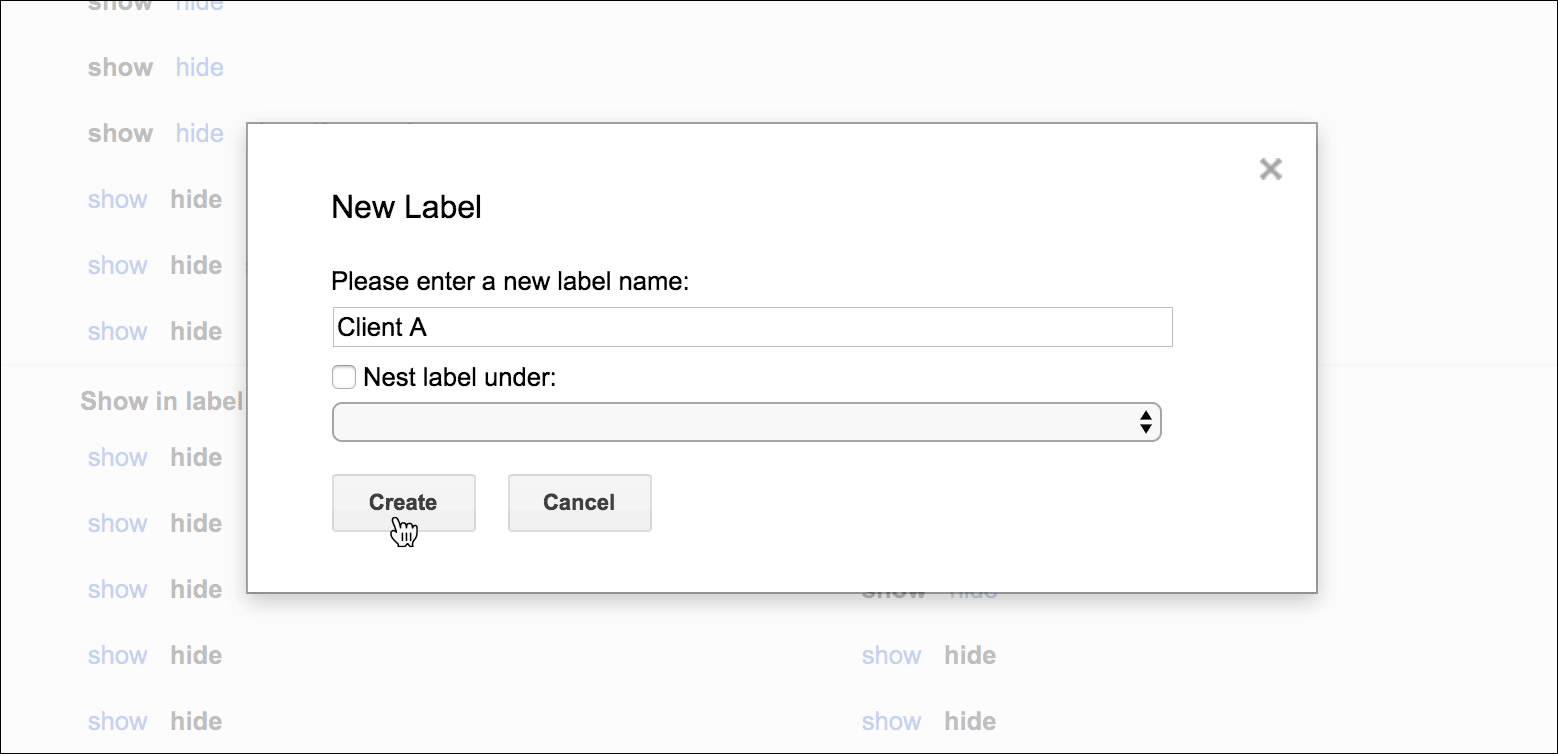Hide the last label in the bottom-right column
This screenshot has width=1558, height=754.
point(969,721)
